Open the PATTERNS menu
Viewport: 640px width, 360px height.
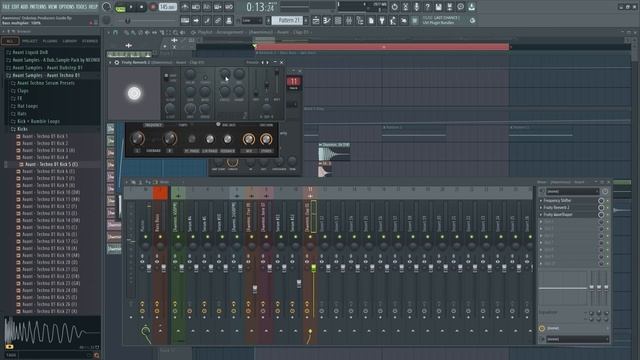(38, 7)
